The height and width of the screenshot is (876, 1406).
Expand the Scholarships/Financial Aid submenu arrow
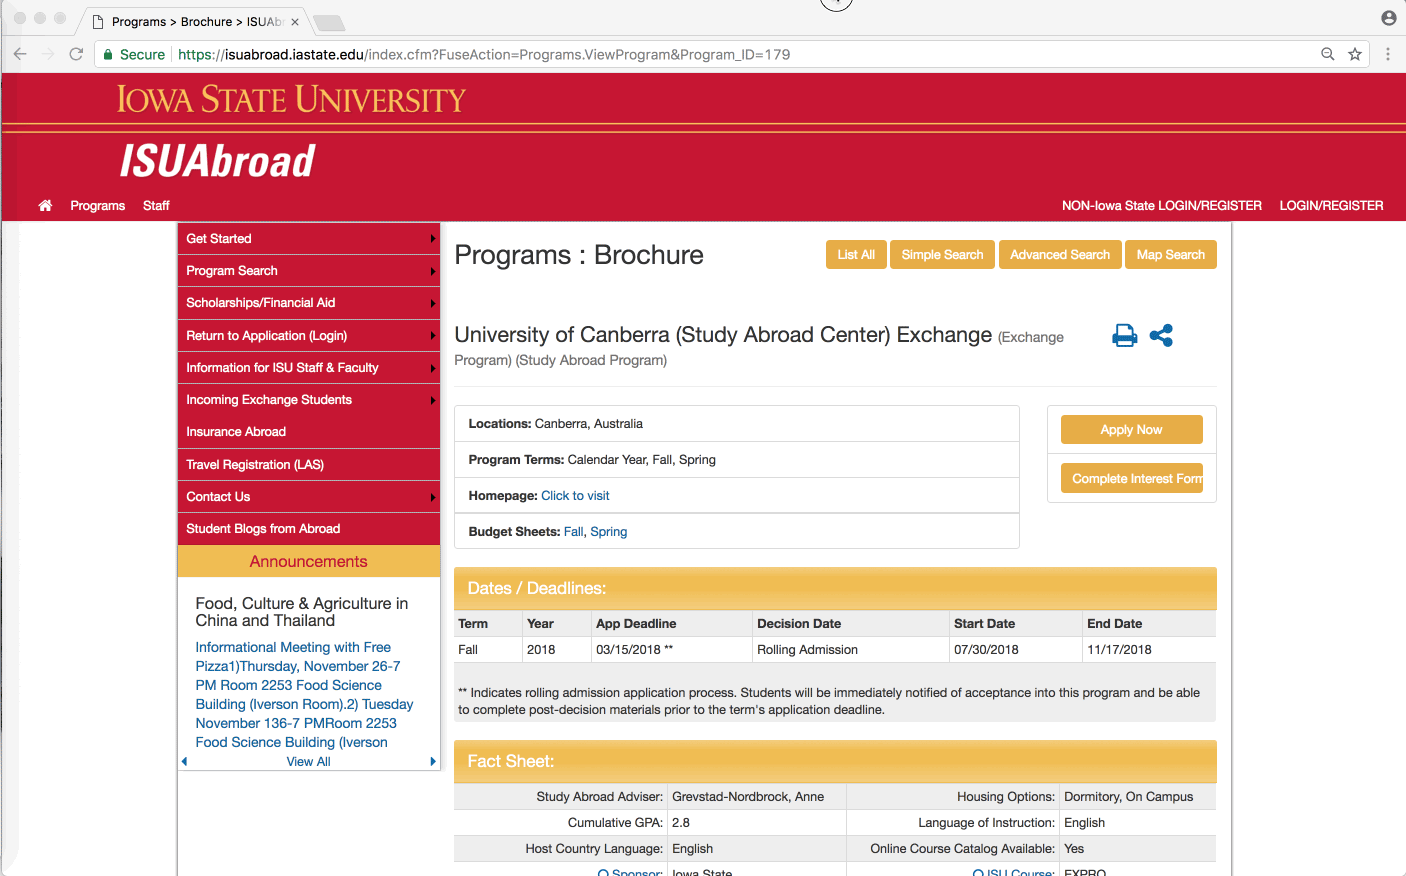coord(433,303)
